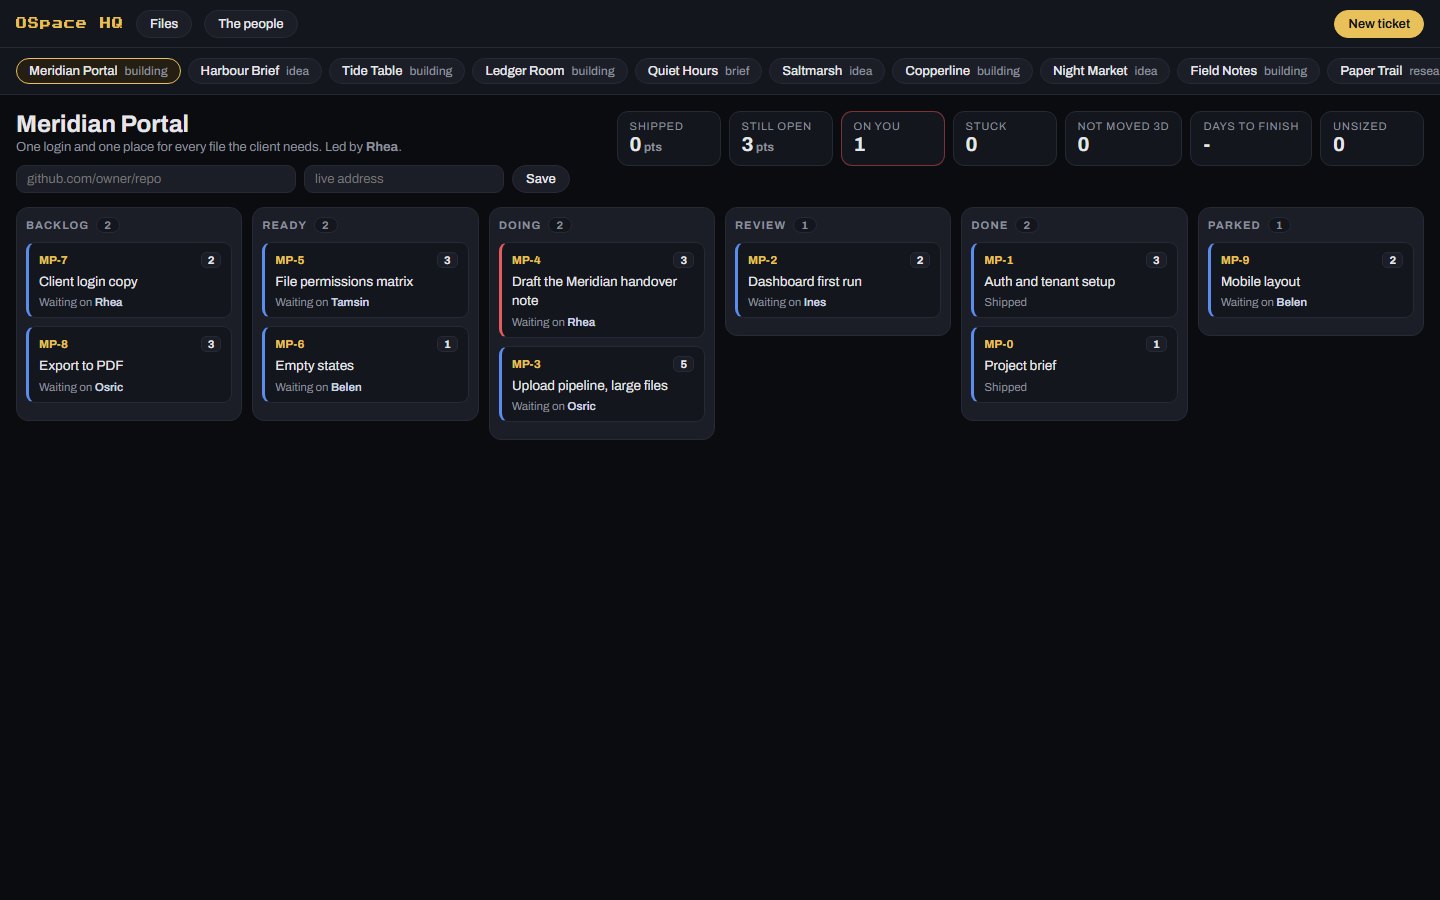Open ticket MP-4 Meridian handover note
1440x900 pixels.
602,290
